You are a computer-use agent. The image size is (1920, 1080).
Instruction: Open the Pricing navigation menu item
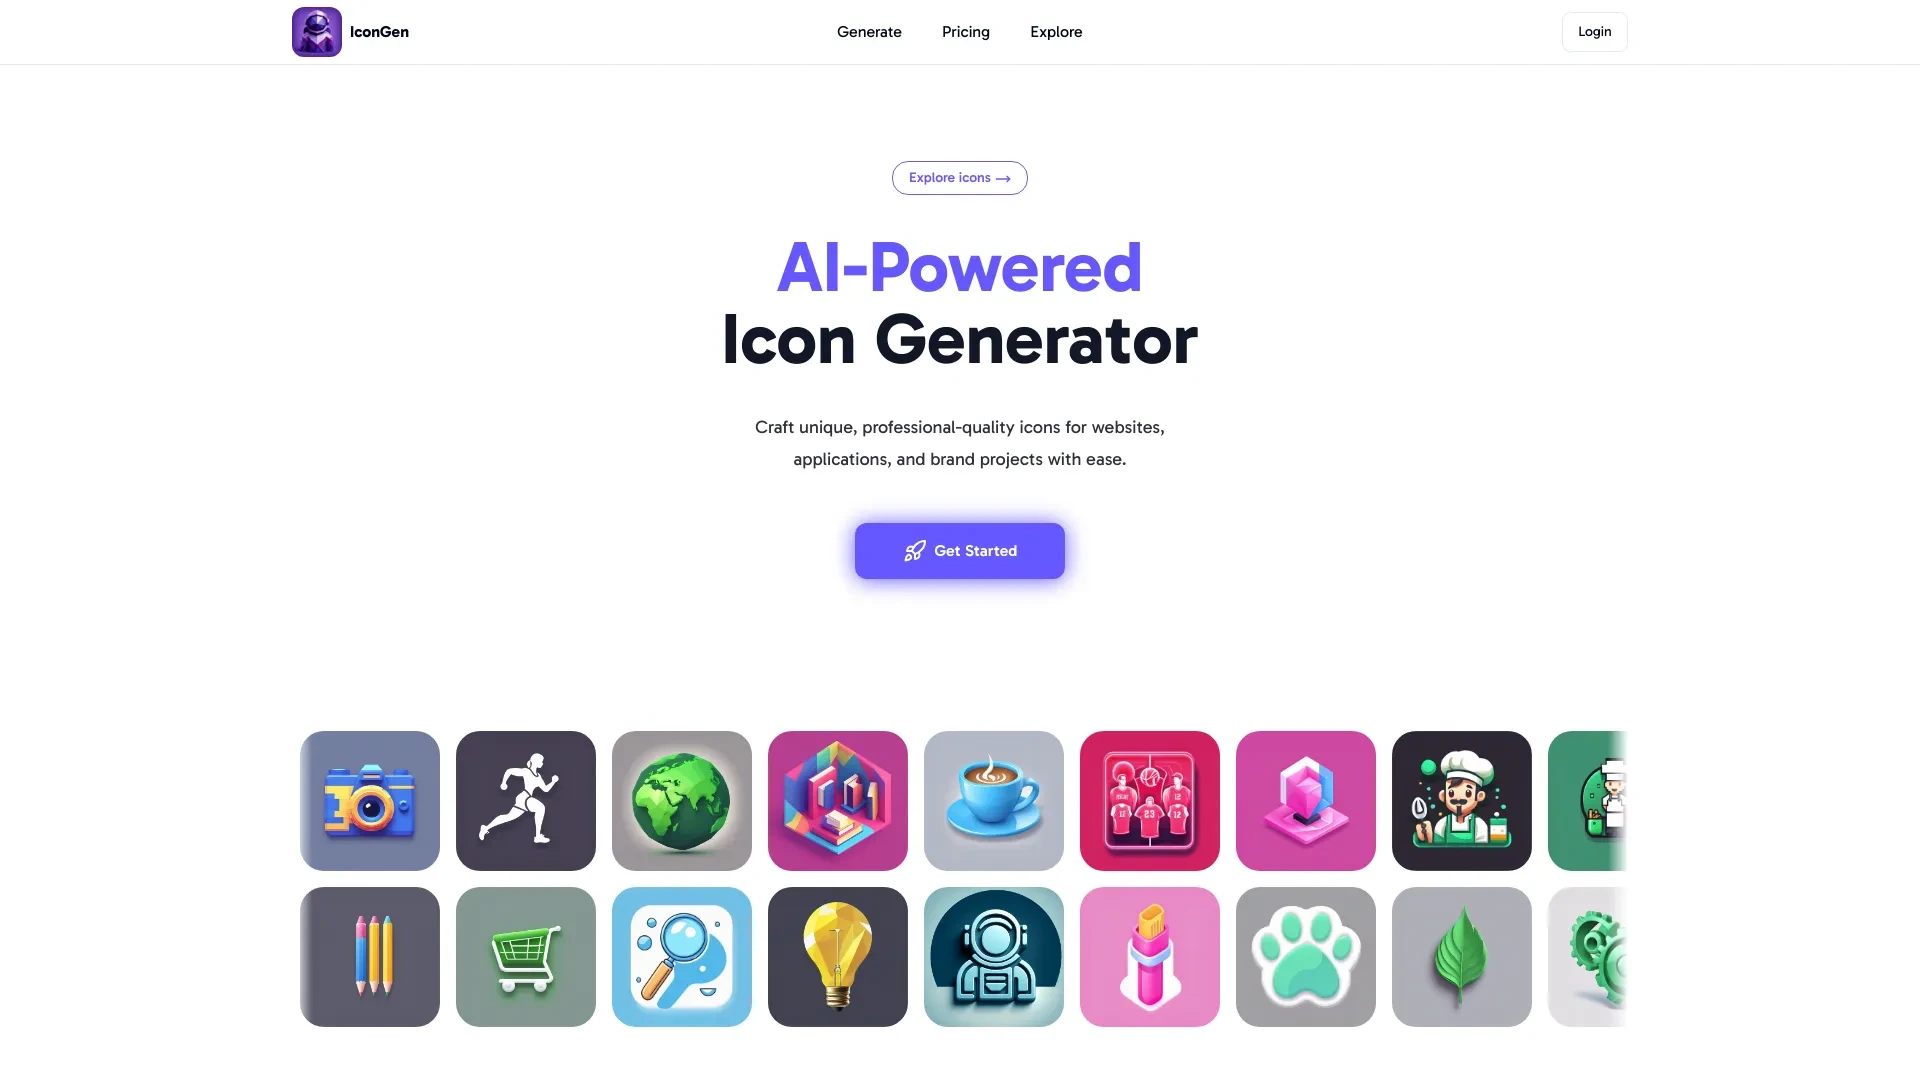(965, 32)
